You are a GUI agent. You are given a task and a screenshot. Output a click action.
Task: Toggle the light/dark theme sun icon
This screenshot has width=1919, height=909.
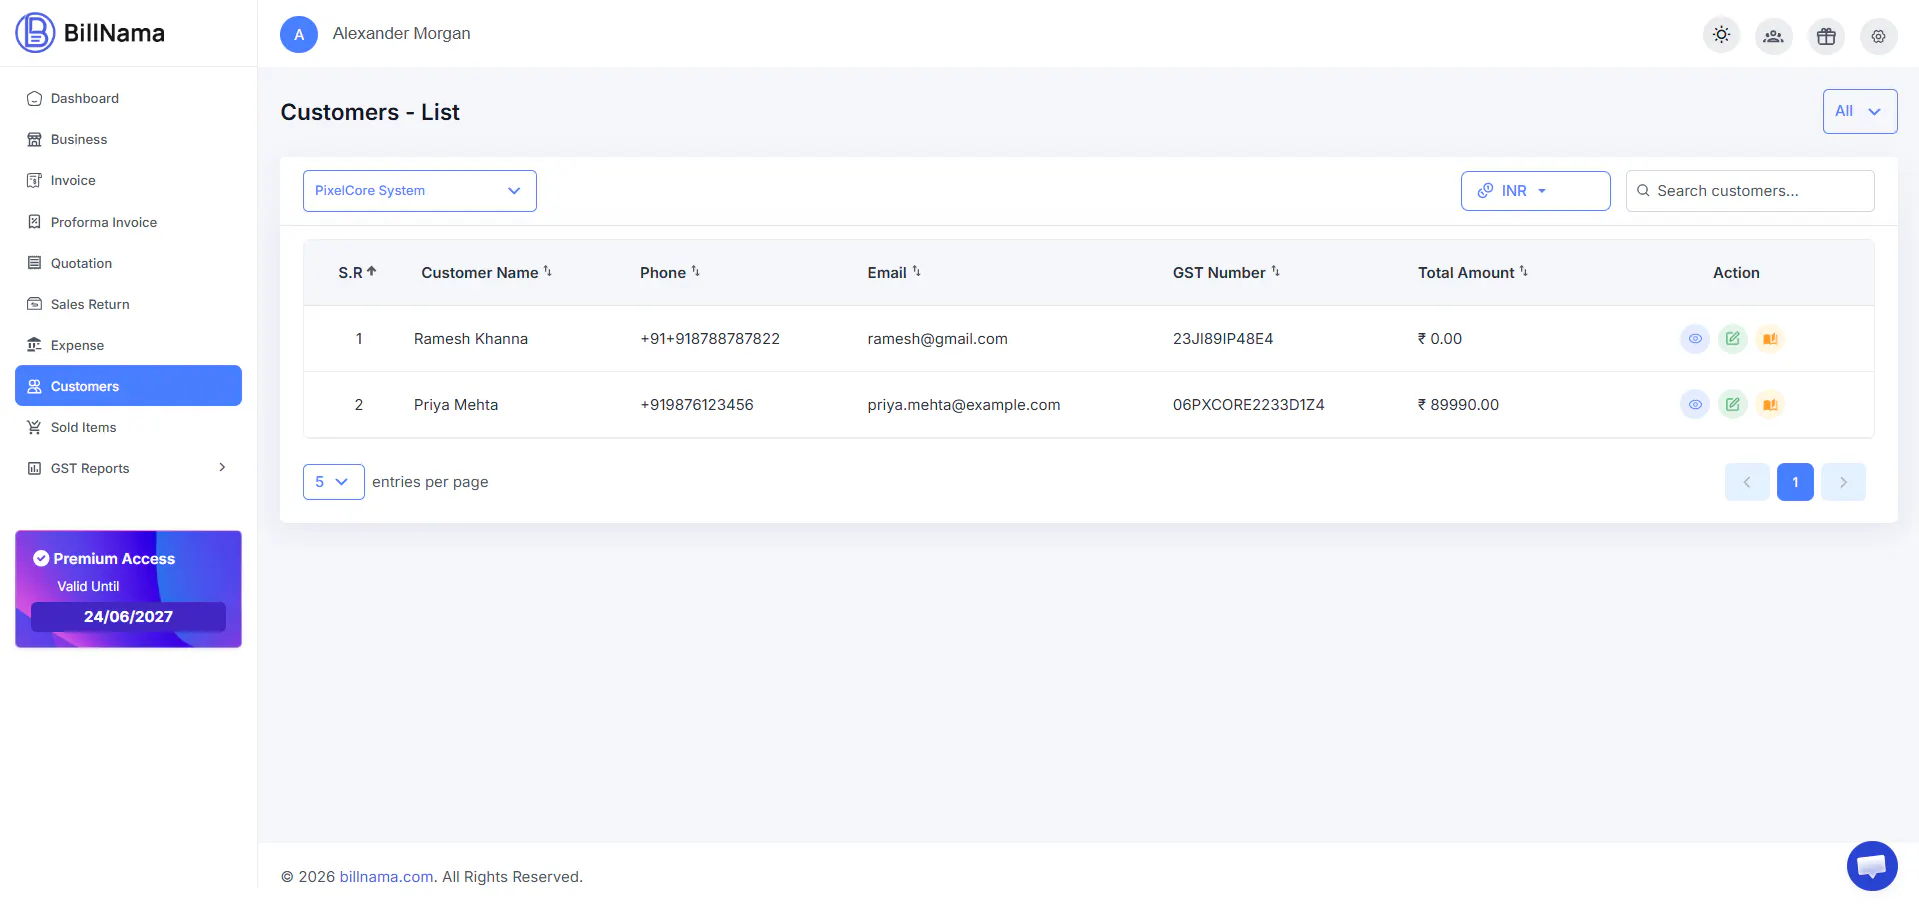click(1721, 35)
